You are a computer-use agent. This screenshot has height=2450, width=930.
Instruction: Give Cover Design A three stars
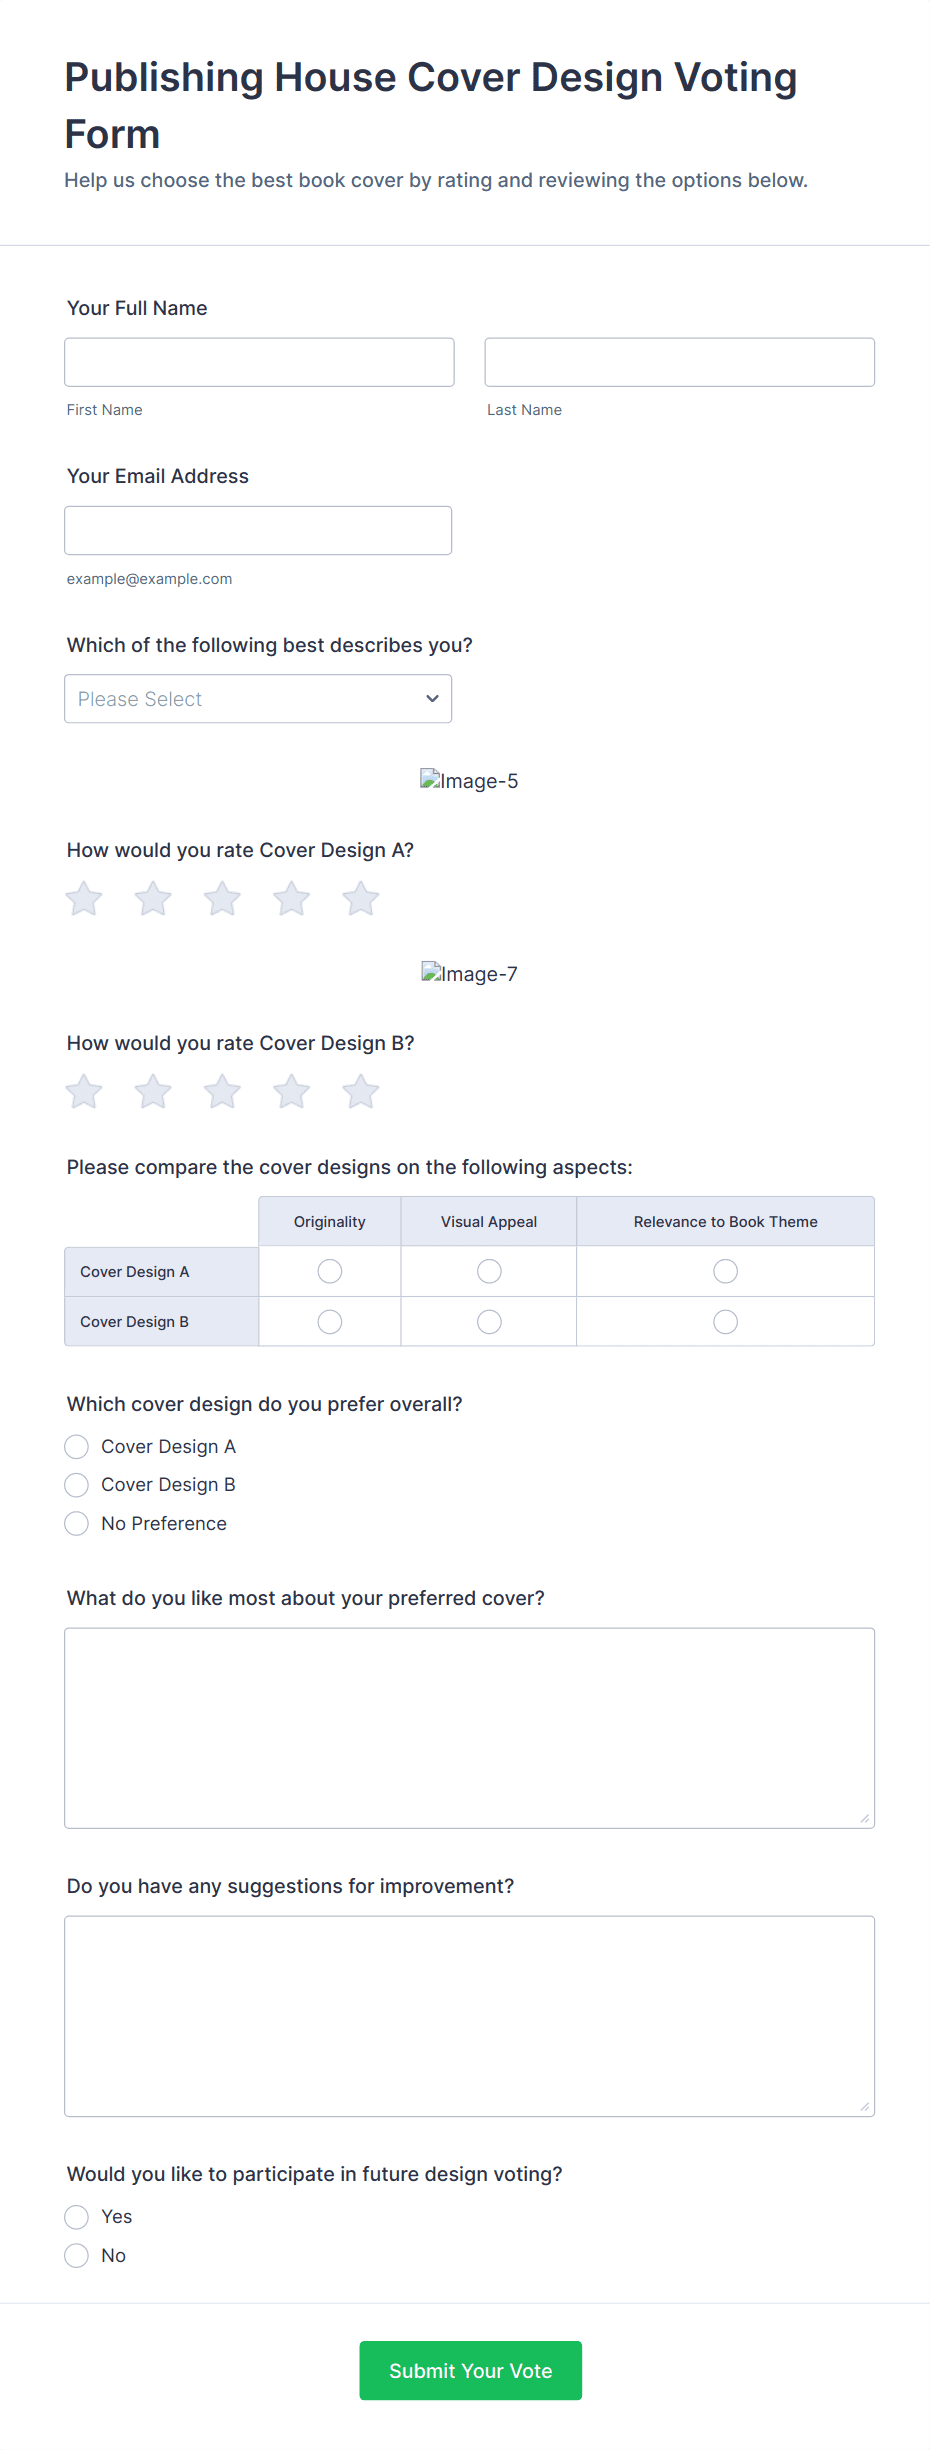pyautogui.click(x=222, y=899)
